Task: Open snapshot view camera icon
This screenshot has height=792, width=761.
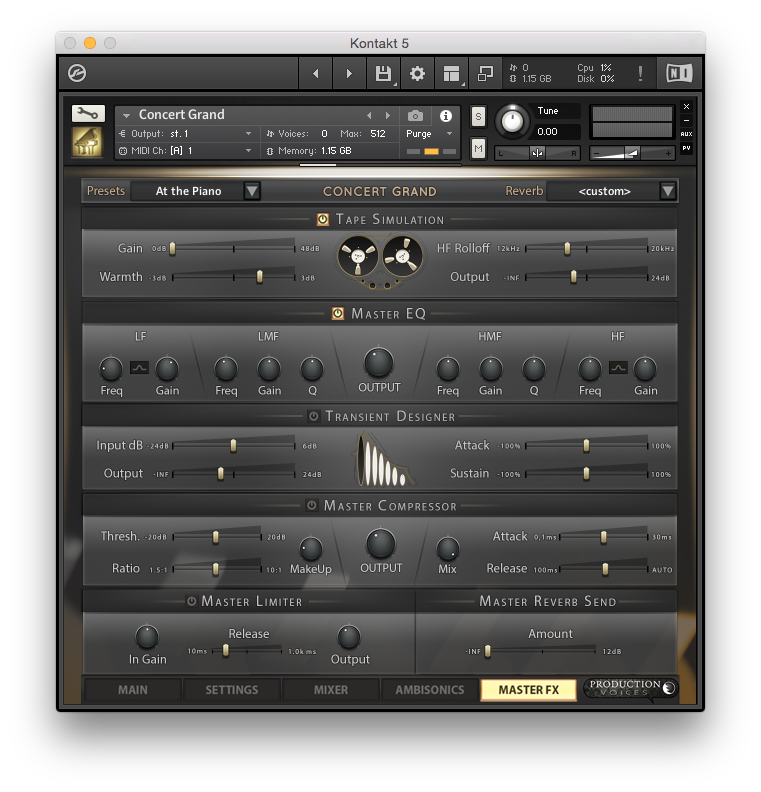Action: pos(415,116)
